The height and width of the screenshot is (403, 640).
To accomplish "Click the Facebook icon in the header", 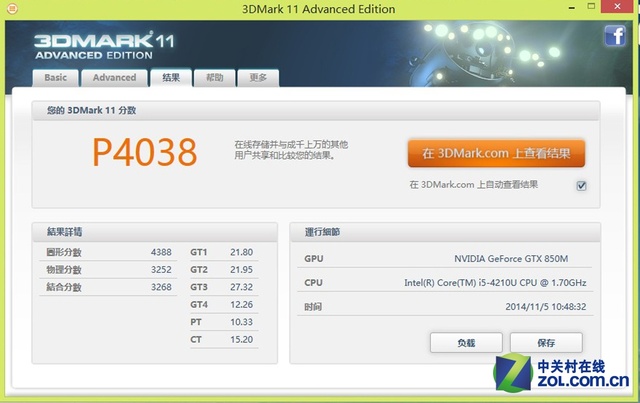I will coord(613,37).
